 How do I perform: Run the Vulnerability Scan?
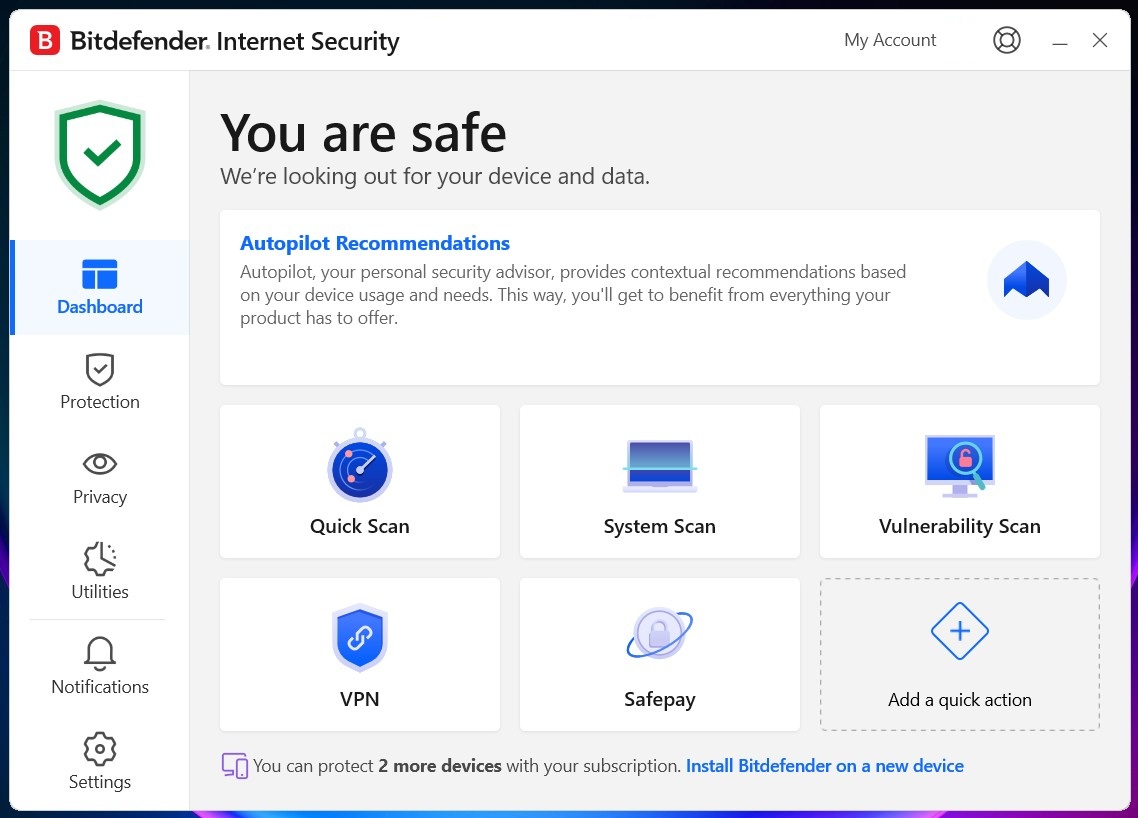coord(959,482)
